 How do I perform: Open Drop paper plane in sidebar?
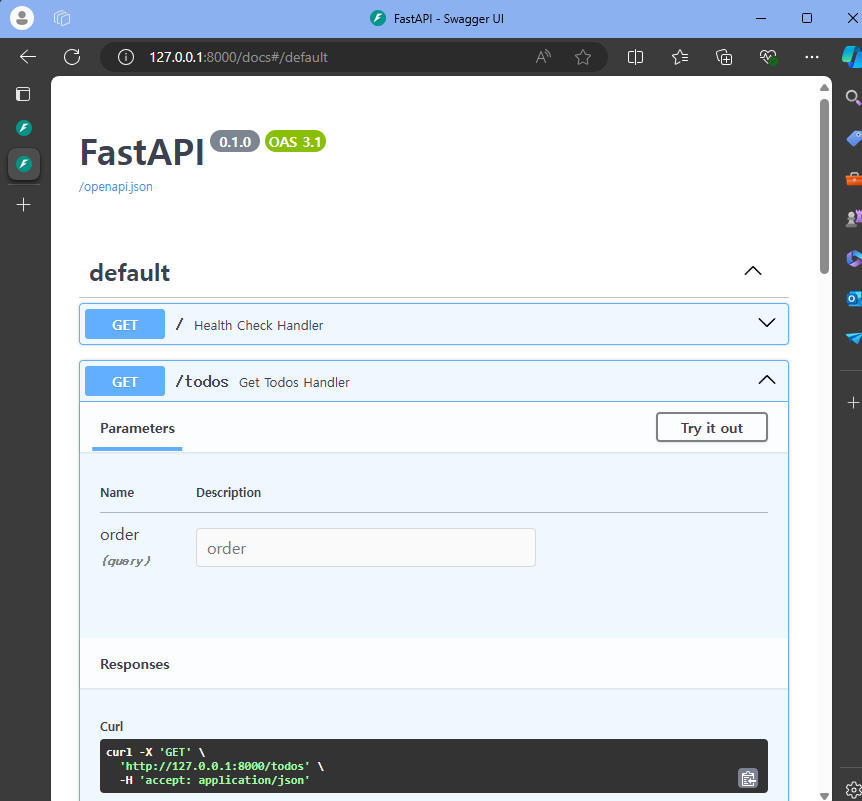pos(854,338)
